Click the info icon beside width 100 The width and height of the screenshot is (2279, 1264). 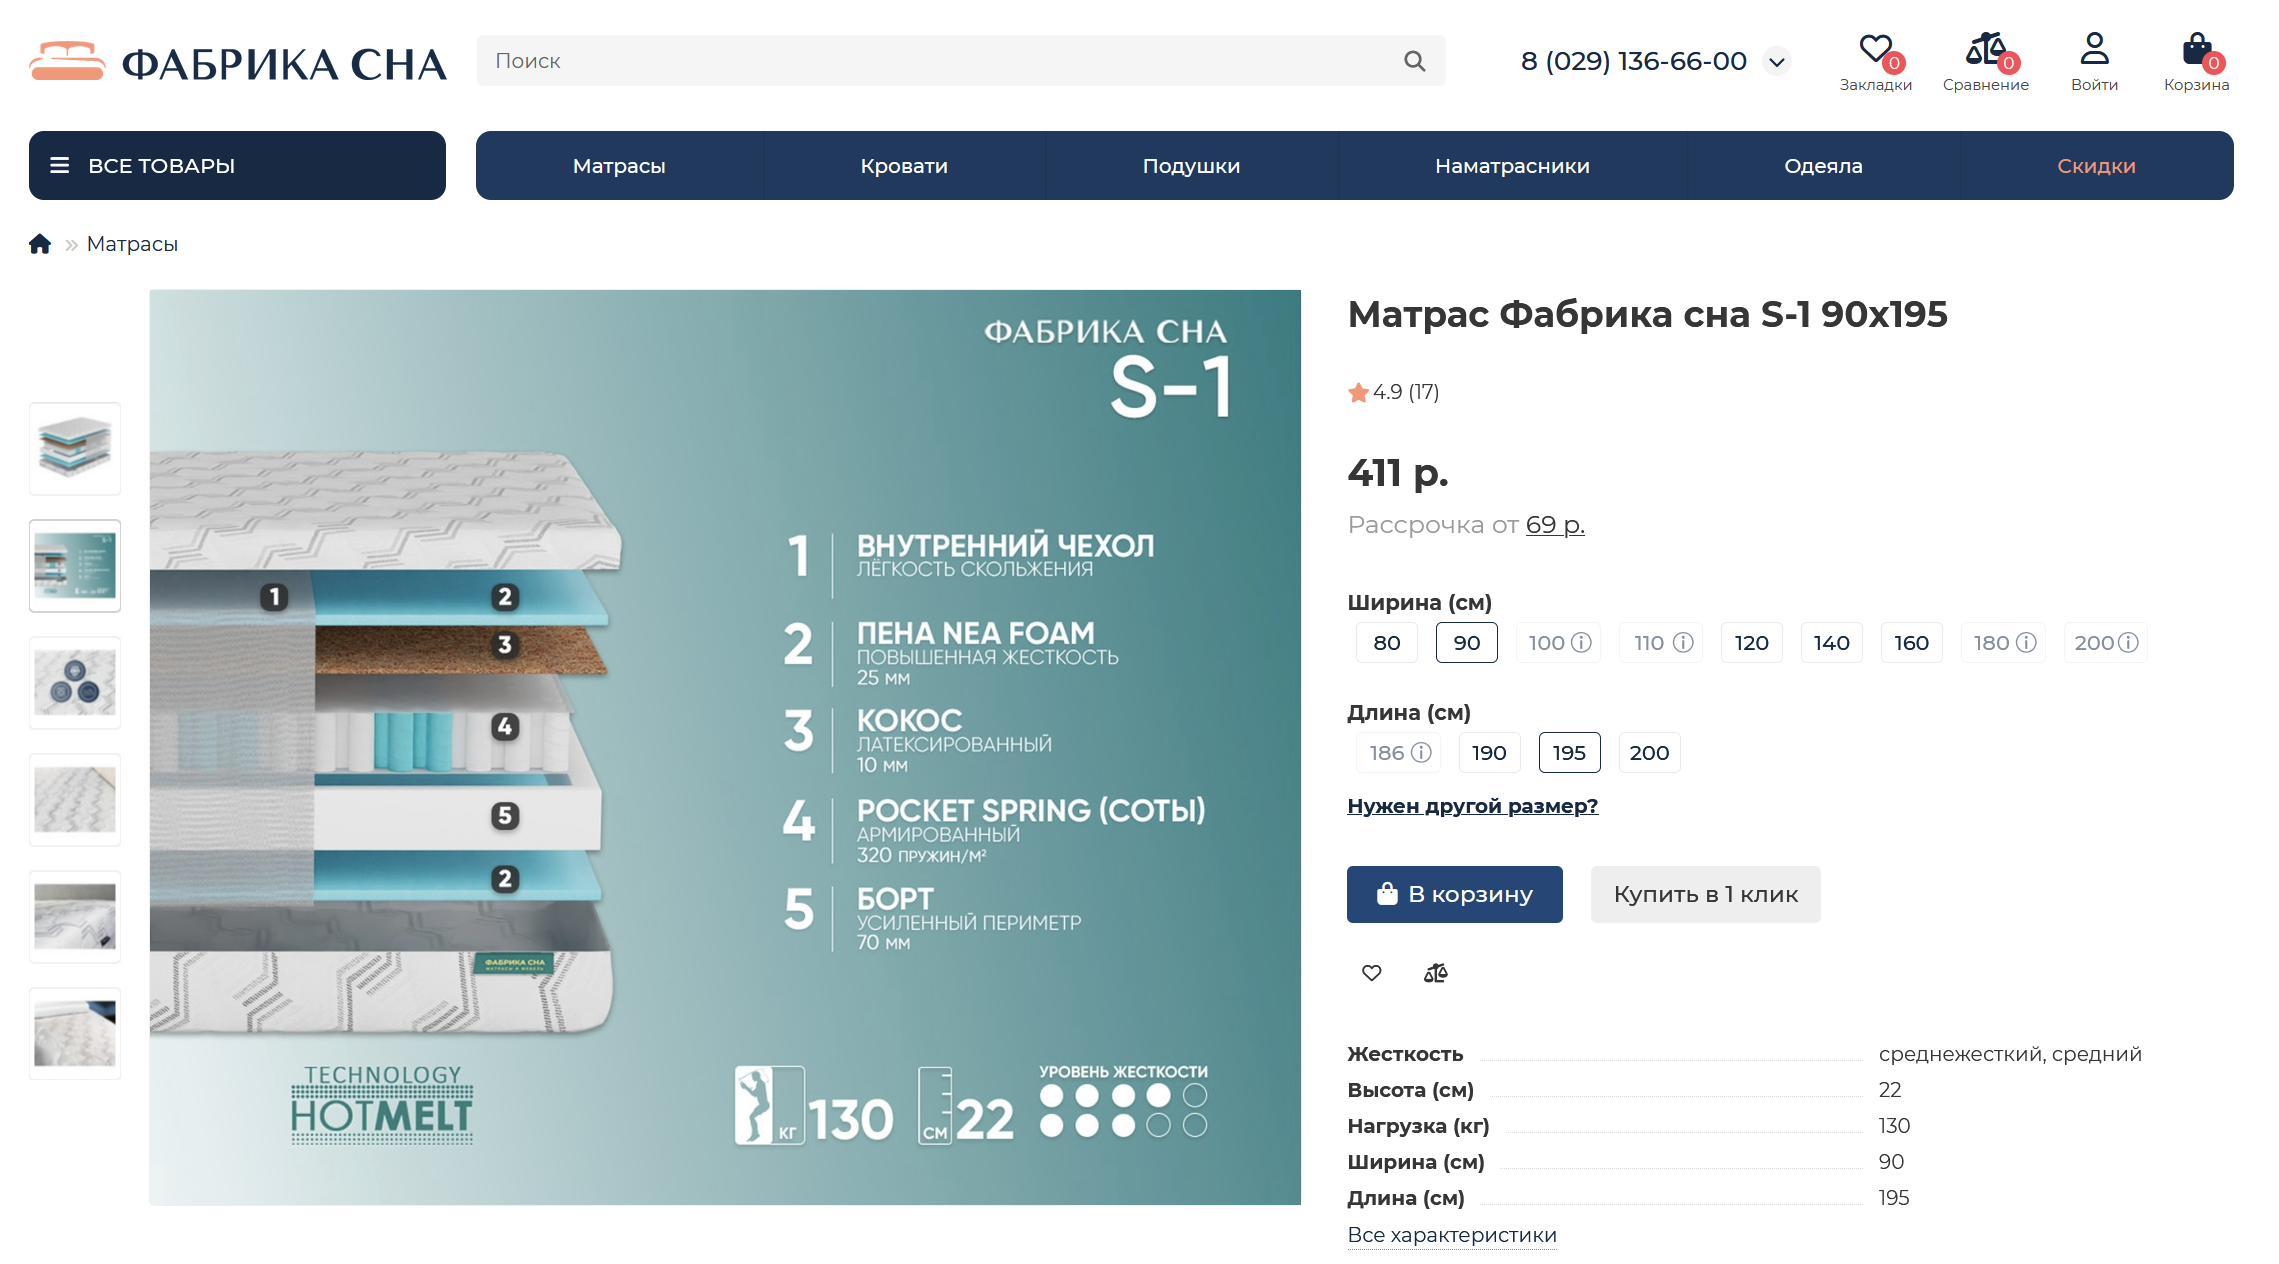coord(1581,643)
